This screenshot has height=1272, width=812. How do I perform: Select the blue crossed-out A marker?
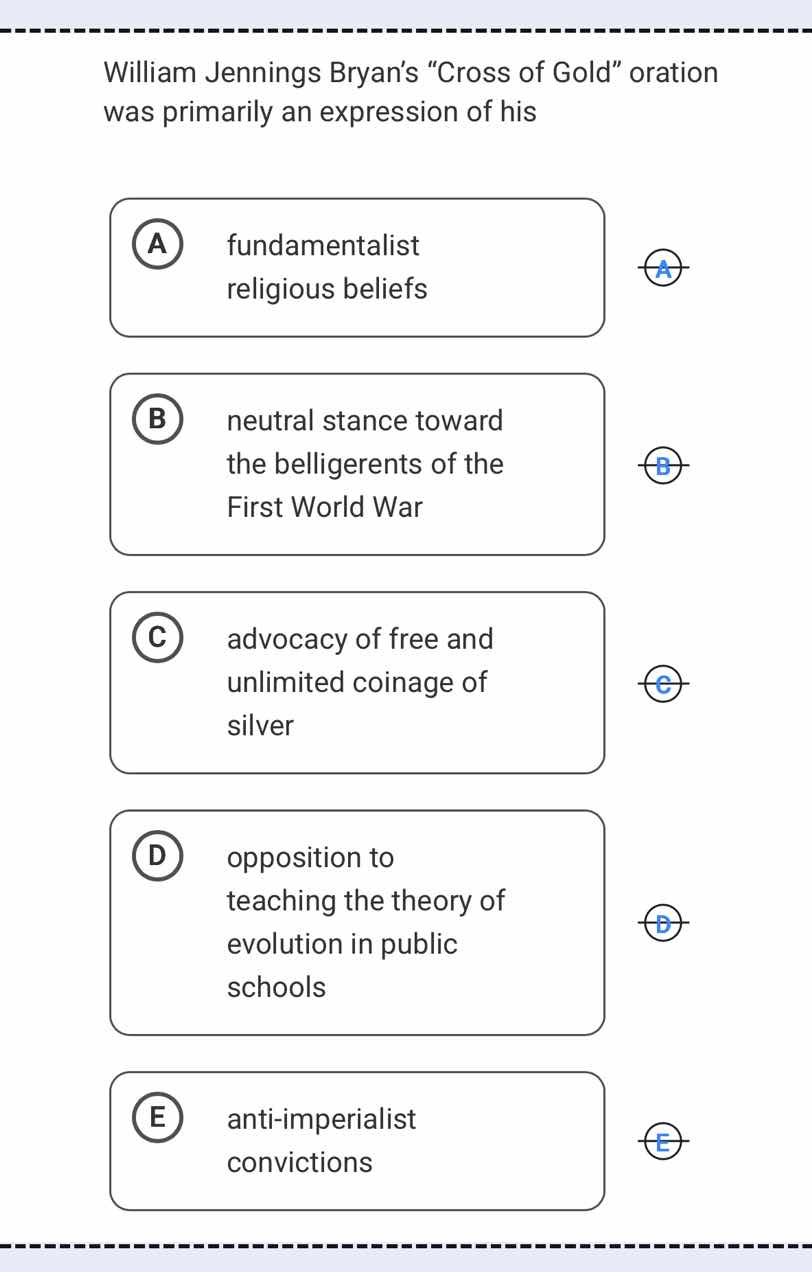point(662,268)
